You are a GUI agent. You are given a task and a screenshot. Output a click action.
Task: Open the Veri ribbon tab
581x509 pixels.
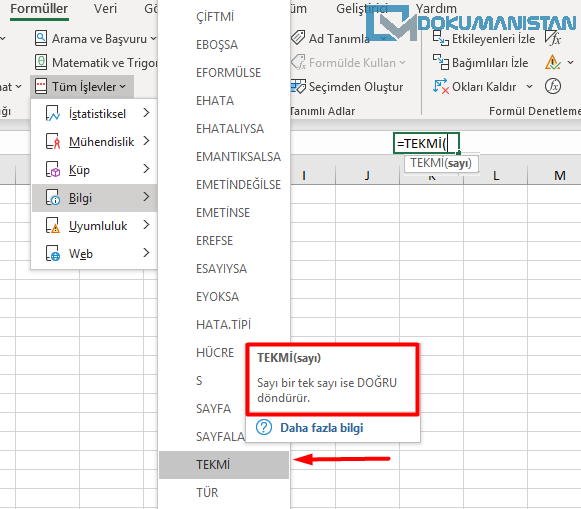pyautogui.click(x=105, y=9)
